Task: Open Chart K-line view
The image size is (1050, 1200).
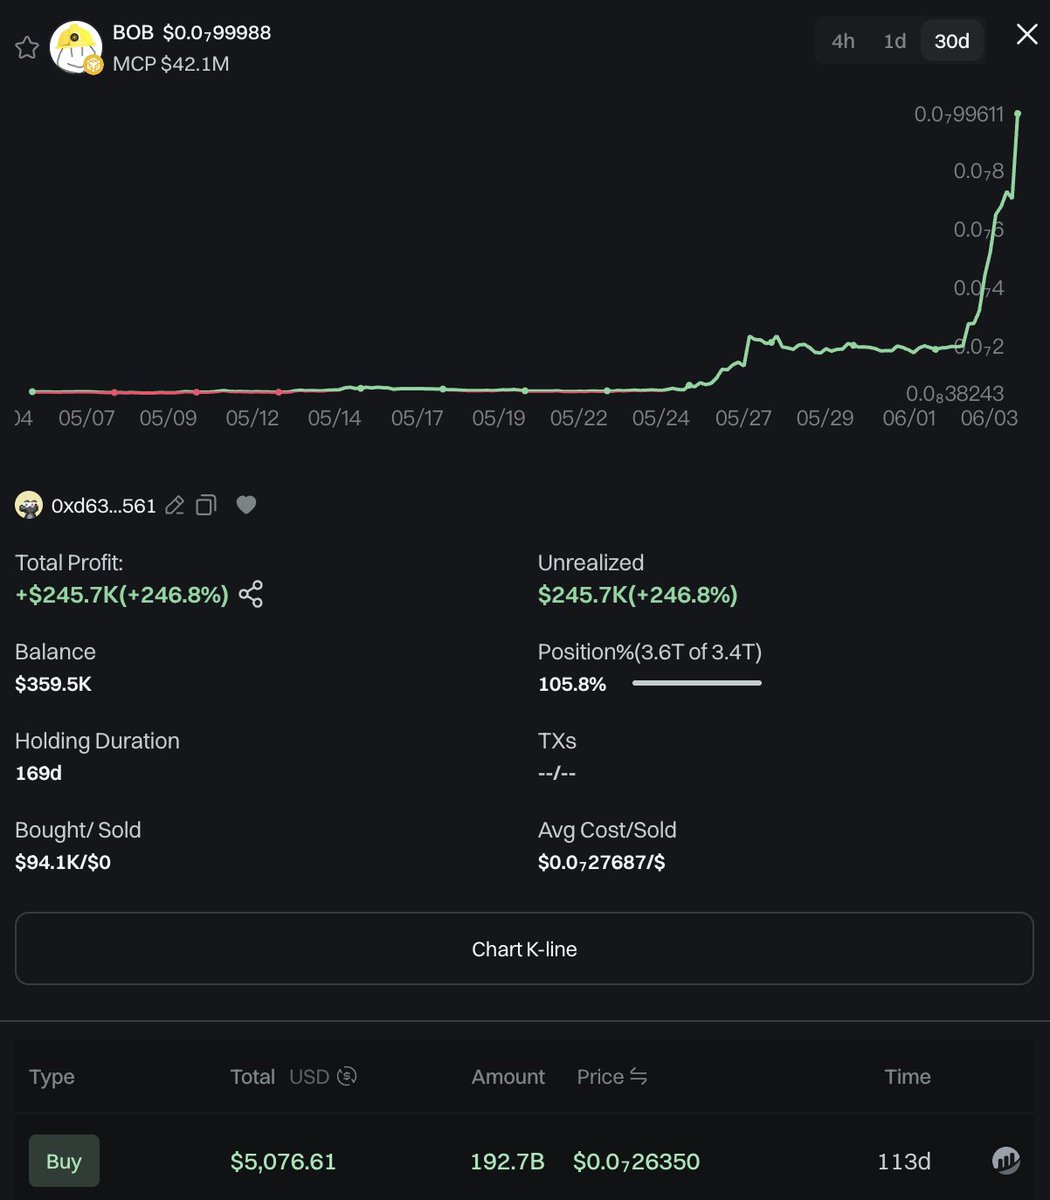Action: 524,948
